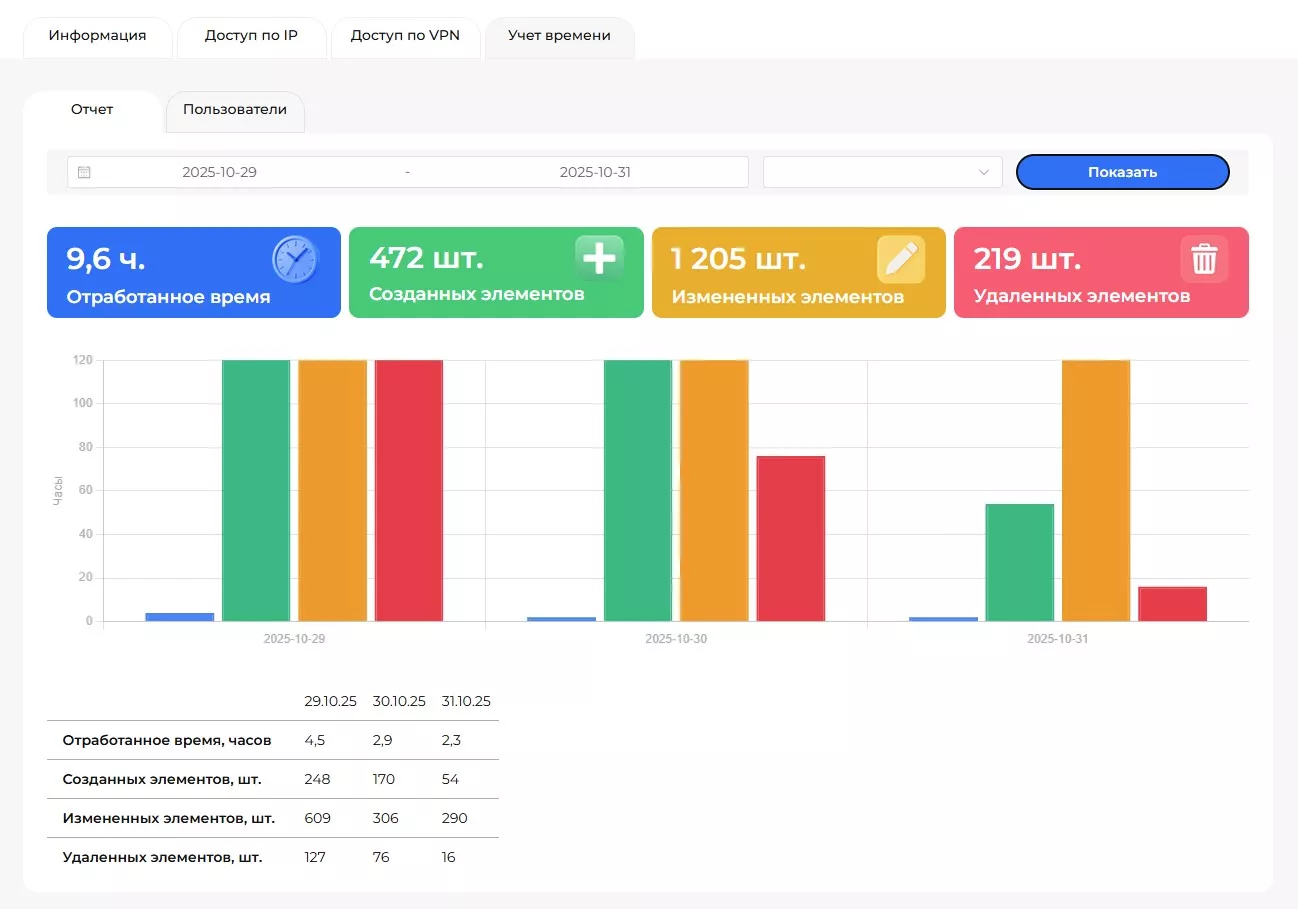
Task: Select the Отчет sub-tab
Action: [x=92, y=110]
